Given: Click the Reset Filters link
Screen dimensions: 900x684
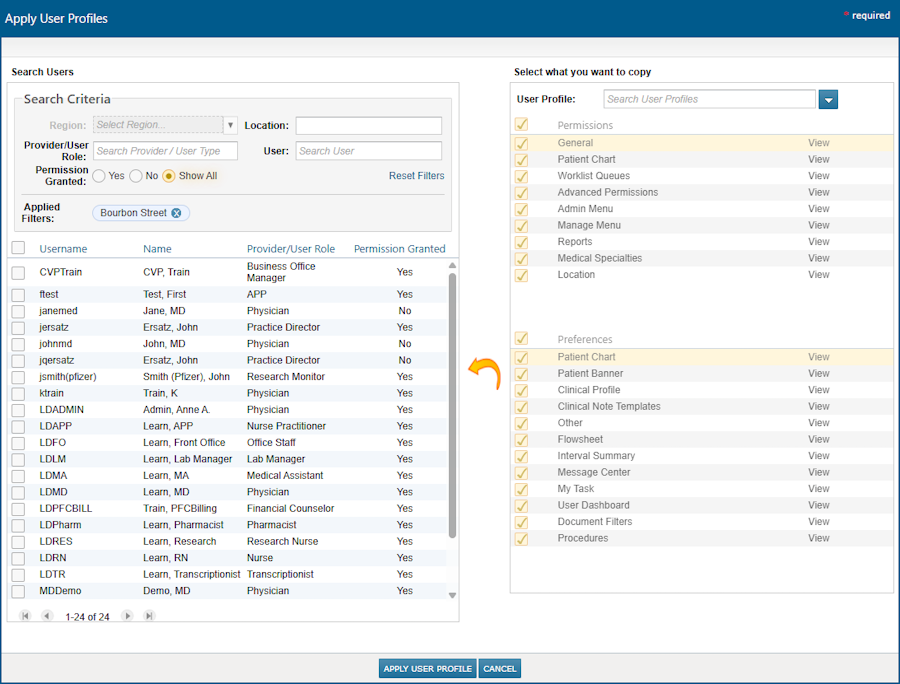Looking at the screenshot, I should pyautogui.click(x=416, y=176).
